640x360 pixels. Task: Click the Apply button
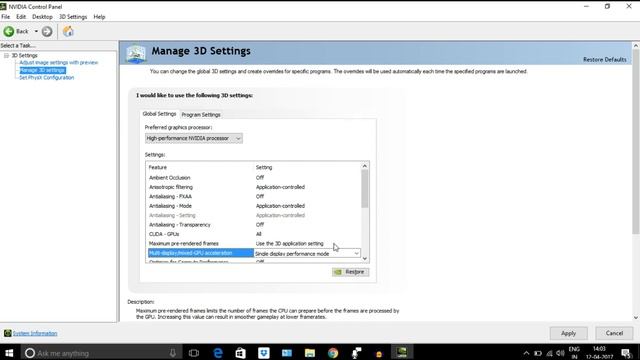pos(568,333)
